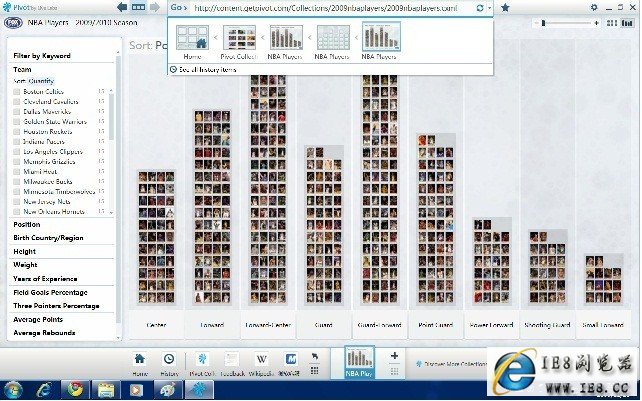Add a new tab with plus icon
642x401 pixels.
point(394,356)
